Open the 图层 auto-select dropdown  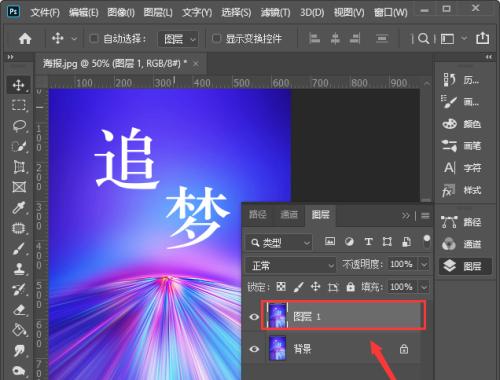178,39
